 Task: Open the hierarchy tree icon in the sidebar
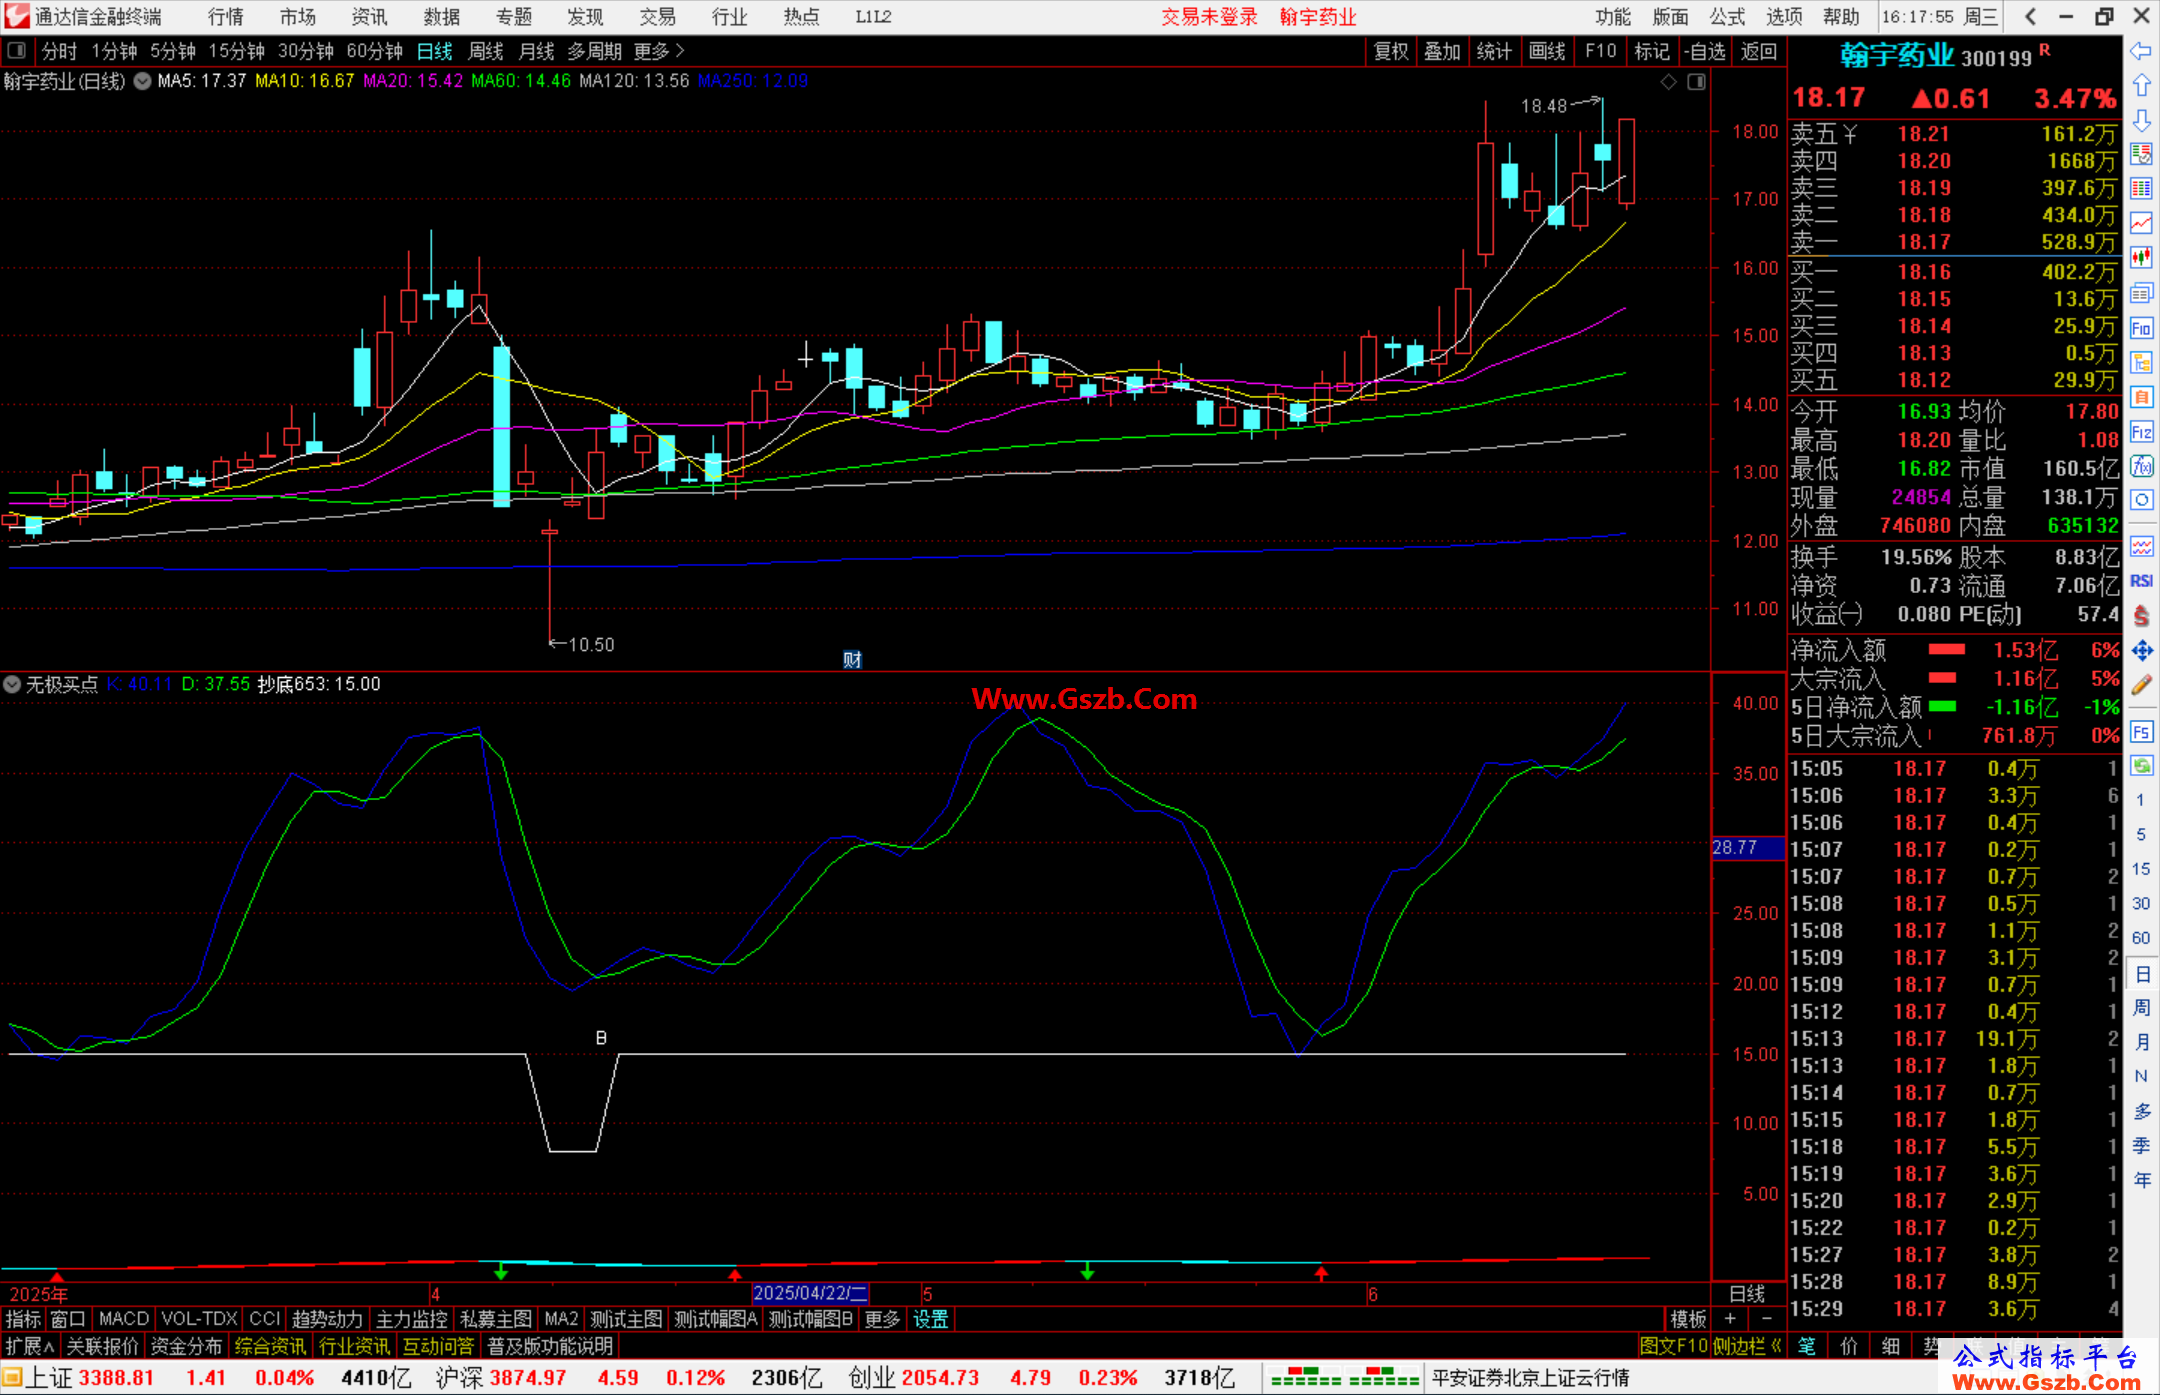pos(2141,363)
